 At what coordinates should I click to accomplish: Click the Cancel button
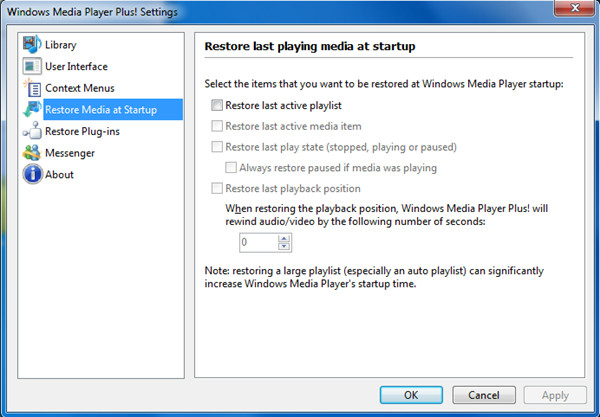point(484,395)
